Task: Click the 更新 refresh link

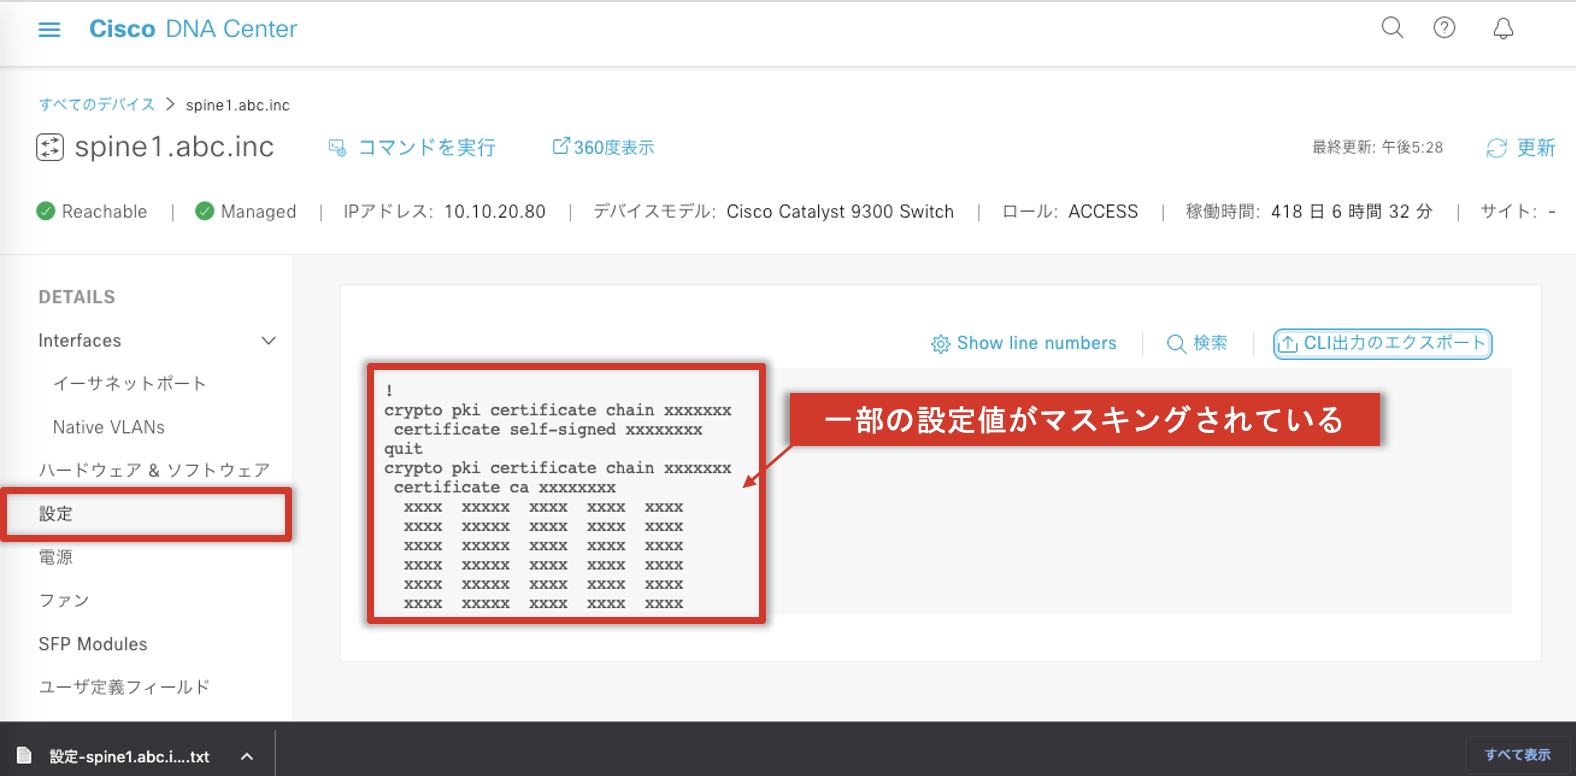Action: (1535, 148)
